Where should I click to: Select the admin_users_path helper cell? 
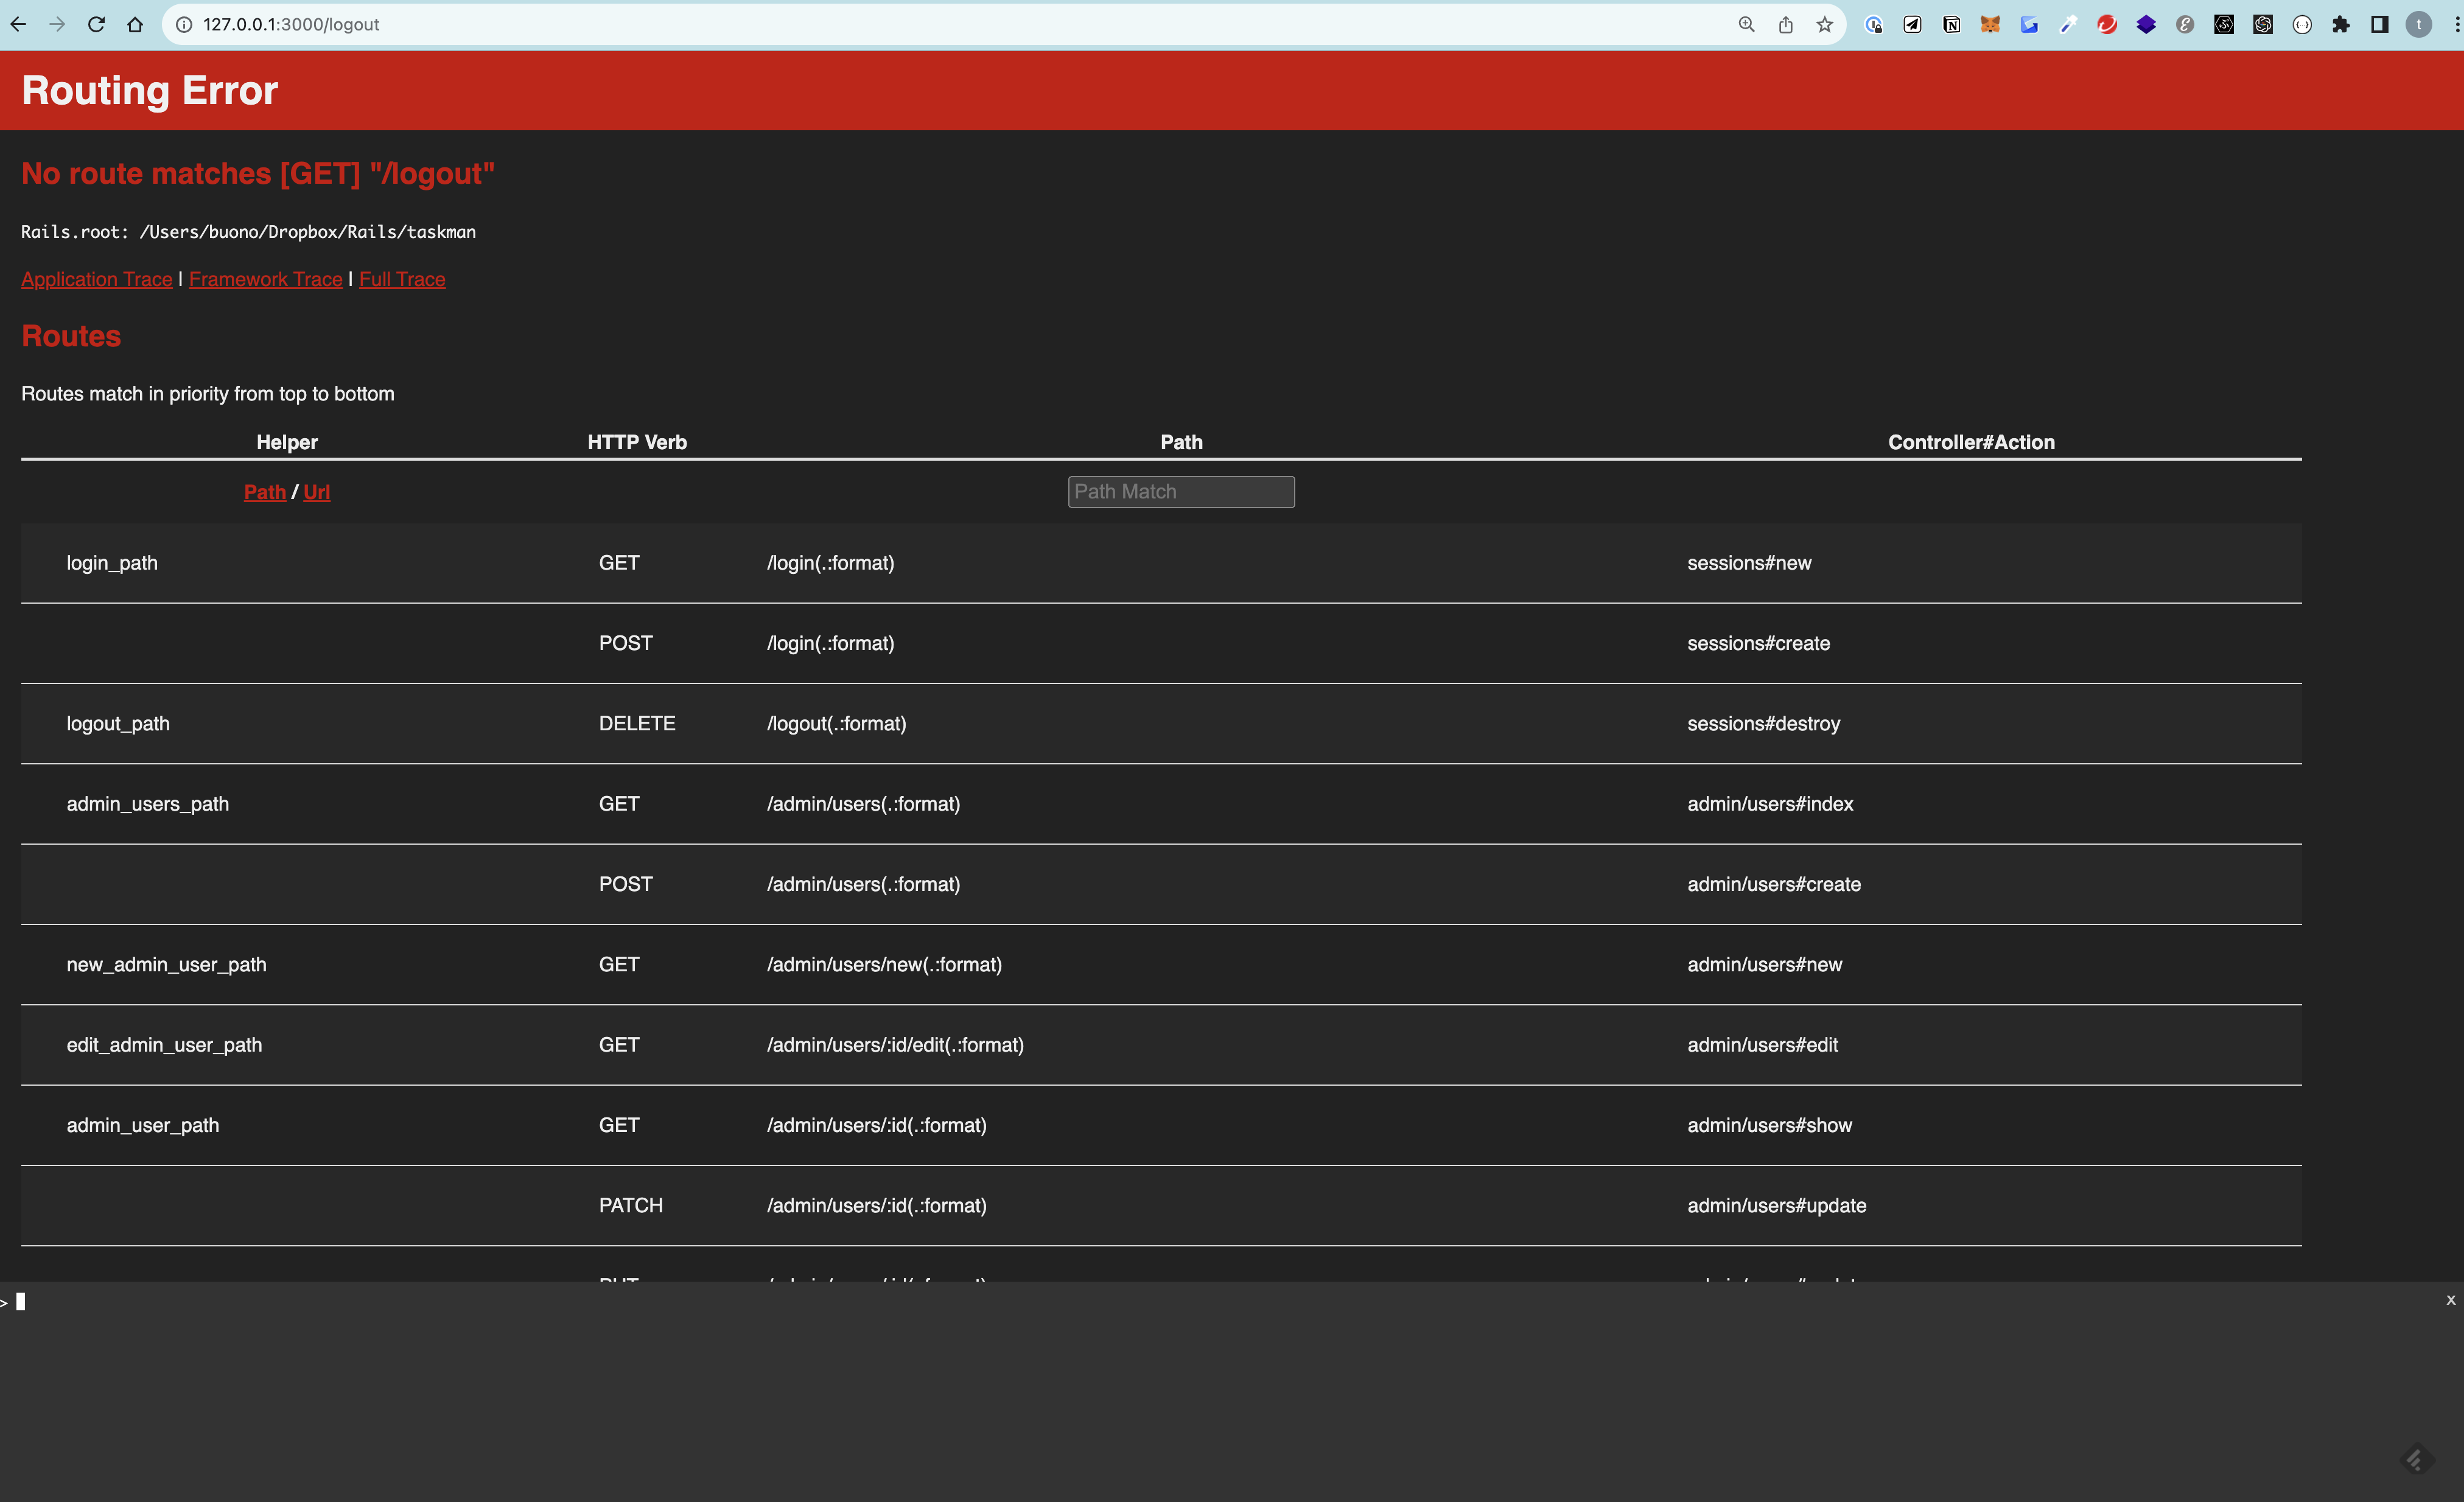pyautogui.click(x=148, y=804)
